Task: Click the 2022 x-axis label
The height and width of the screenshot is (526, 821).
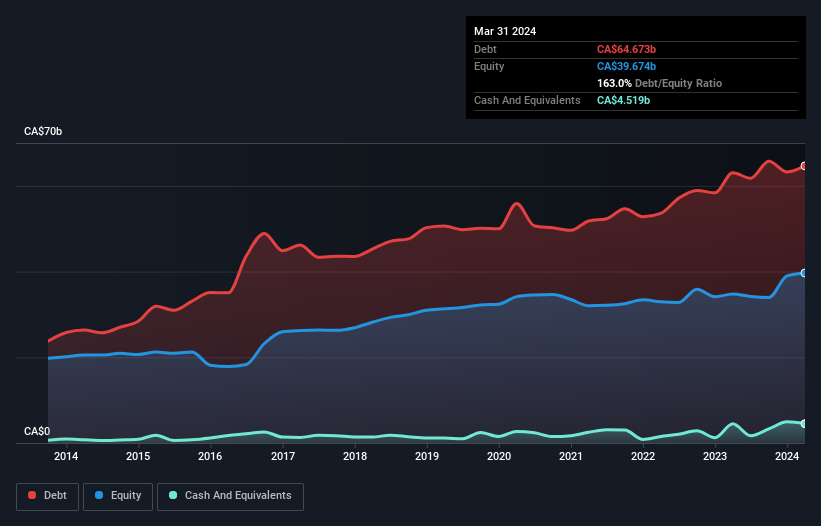Action: (x=643, y=456)
